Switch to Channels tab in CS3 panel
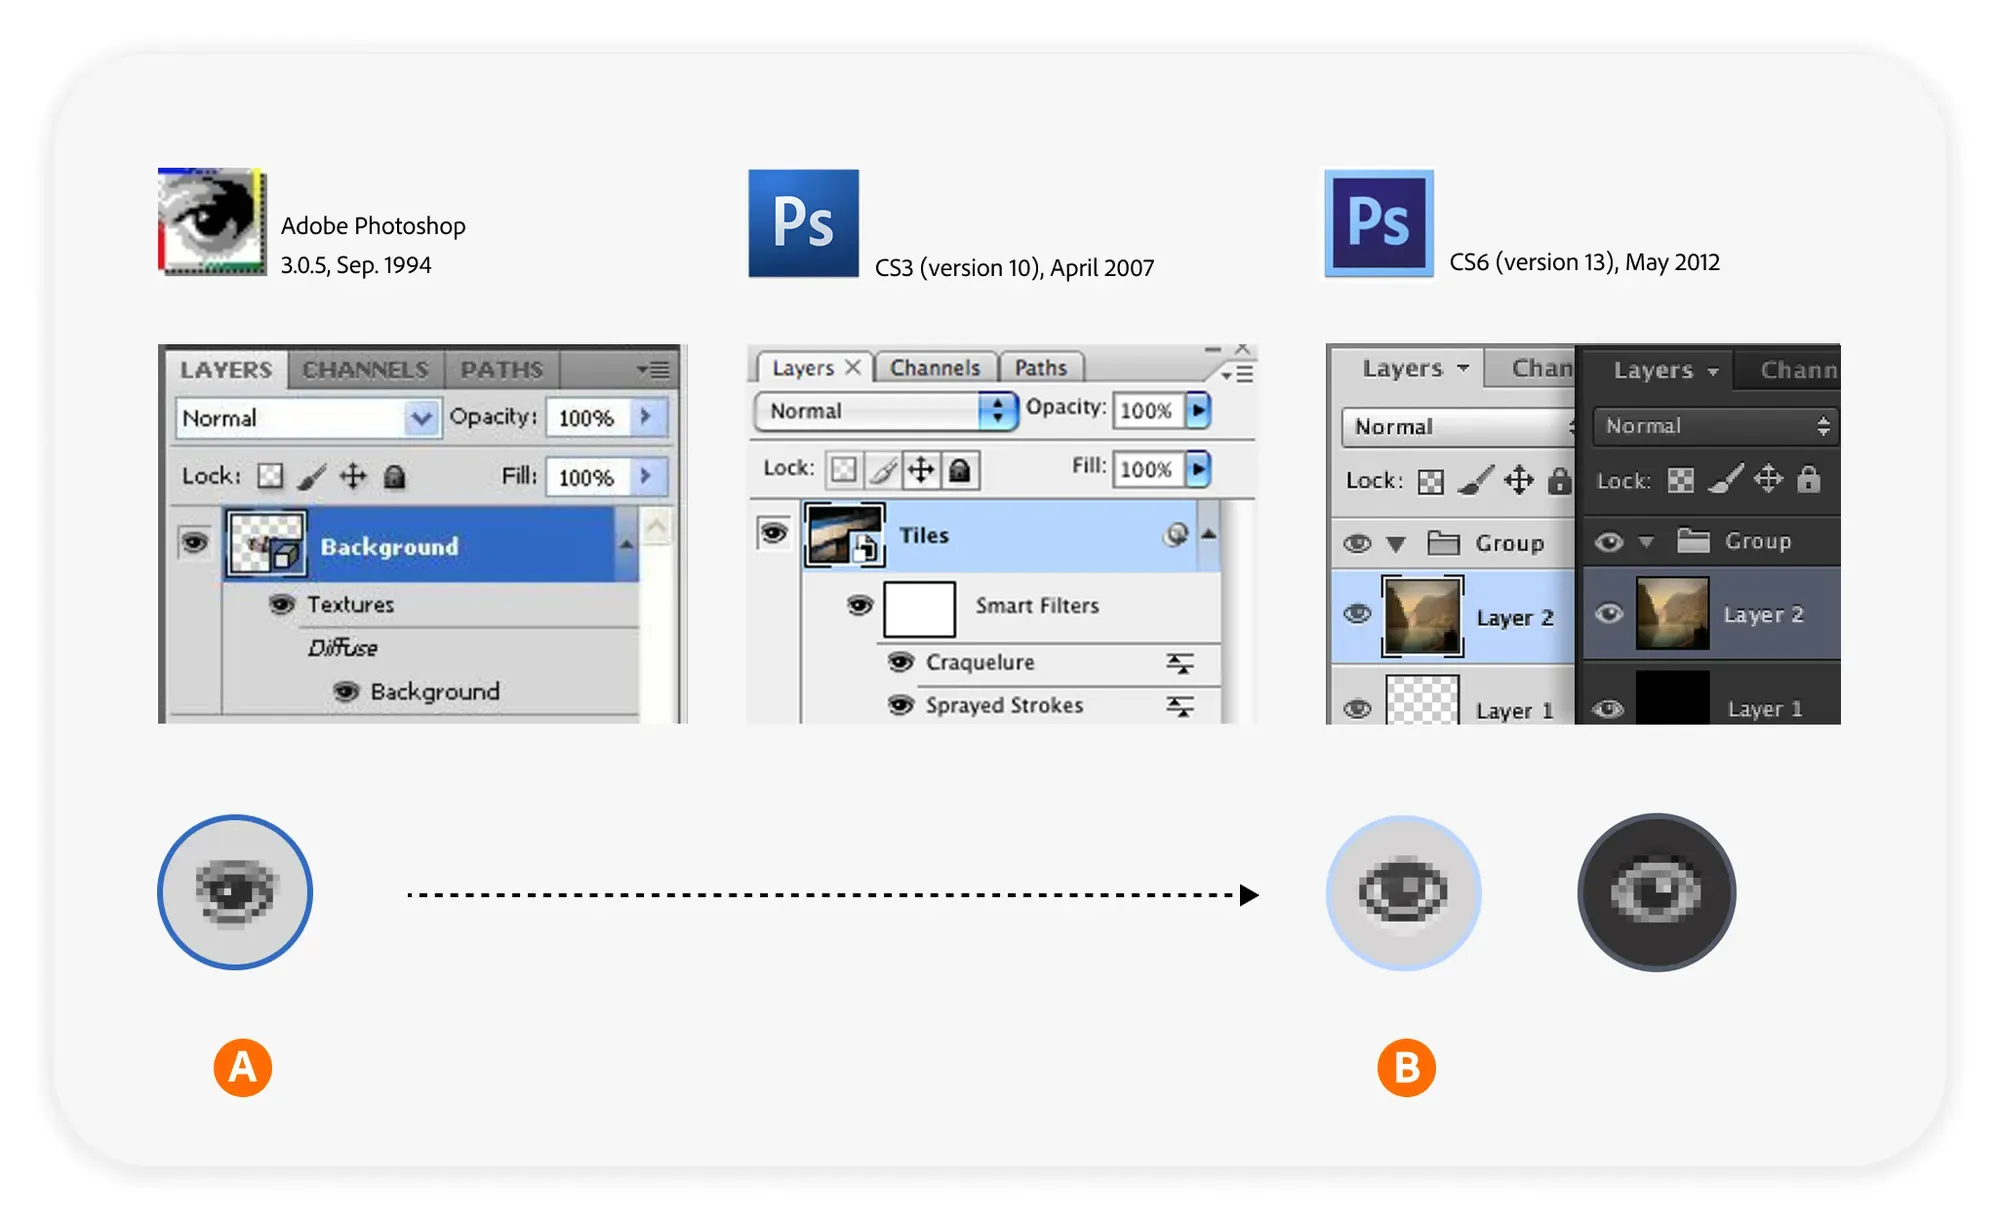The width and height of the screenshot is (2000, 1220). pyautogui.click(x=935, y=368)
